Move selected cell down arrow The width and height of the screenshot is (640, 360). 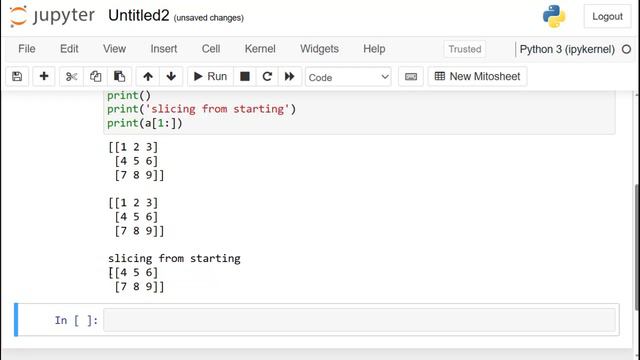[171, 76]
